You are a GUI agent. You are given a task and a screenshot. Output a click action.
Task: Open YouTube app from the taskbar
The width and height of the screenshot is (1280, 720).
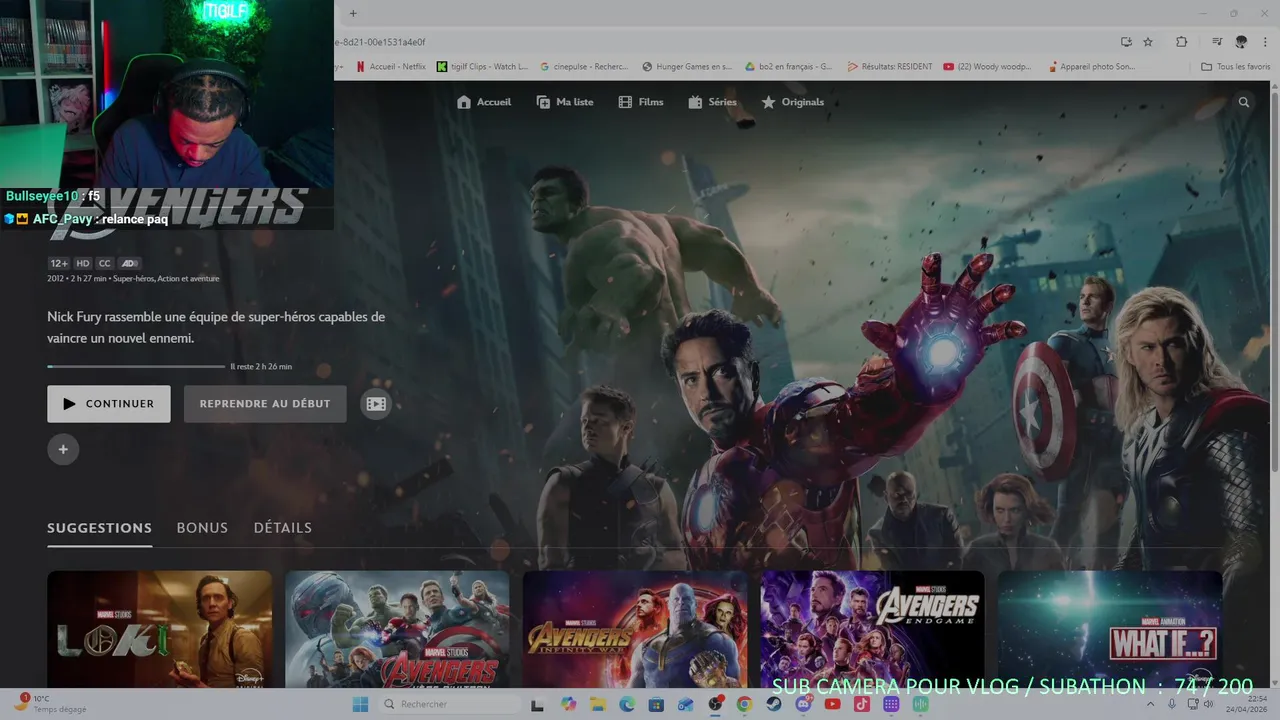point(832,704)
